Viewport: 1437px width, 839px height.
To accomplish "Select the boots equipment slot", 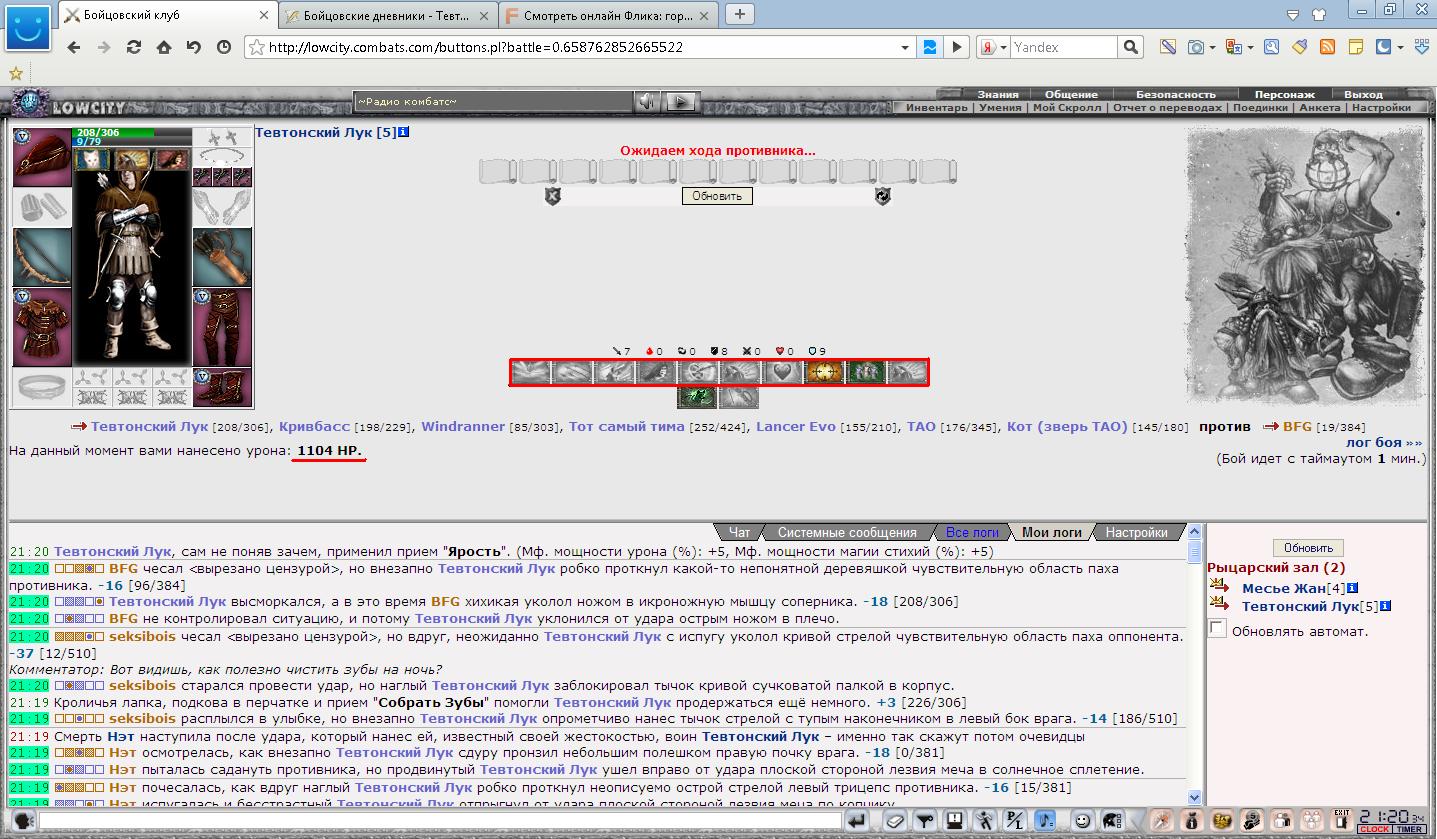I will [221, 387].
